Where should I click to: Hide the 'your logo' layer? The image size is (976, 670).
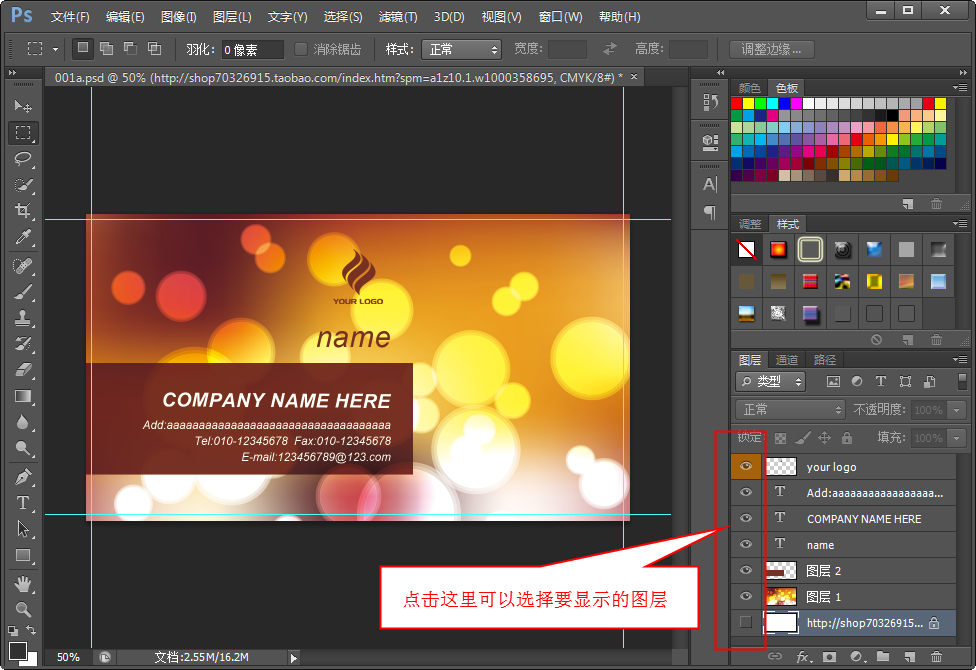[745, 466]
